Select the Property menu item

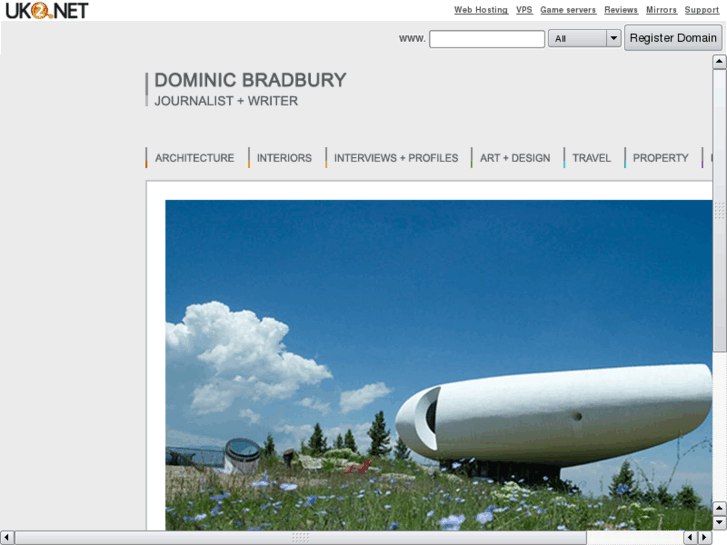661,158
